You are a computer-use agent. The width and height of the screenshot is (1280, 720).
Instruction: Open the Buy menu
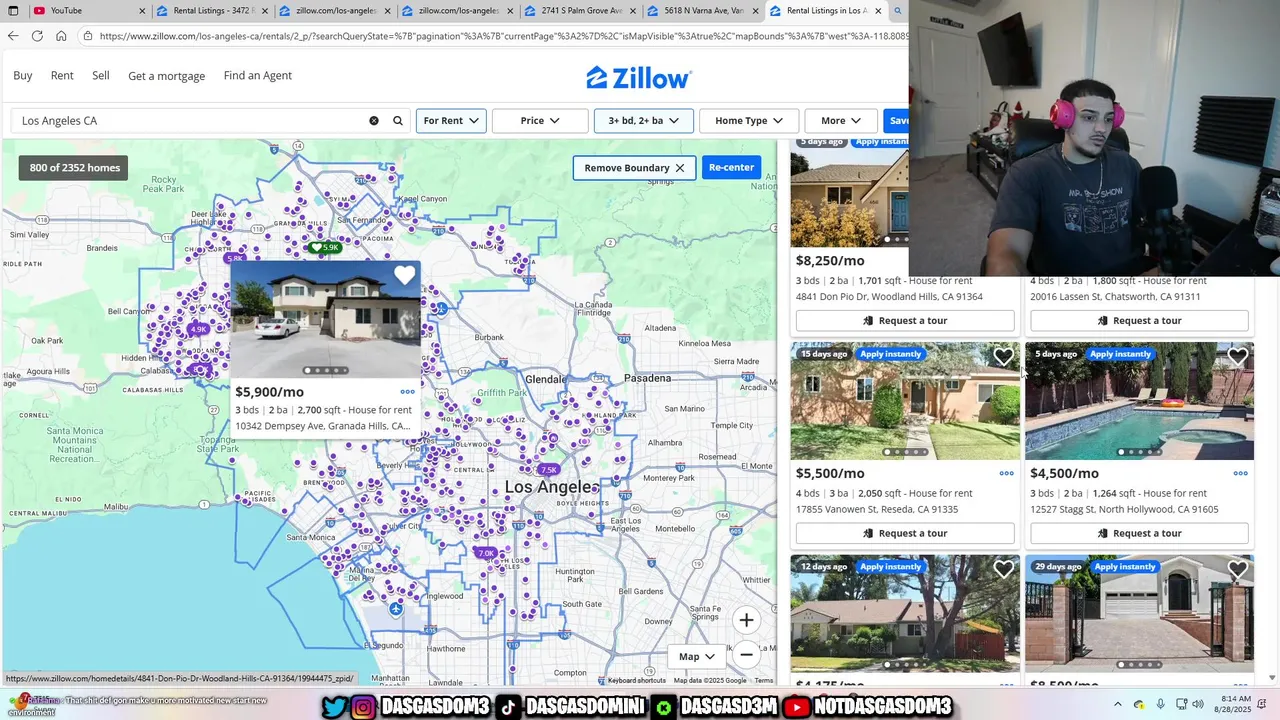pos(23,76)
